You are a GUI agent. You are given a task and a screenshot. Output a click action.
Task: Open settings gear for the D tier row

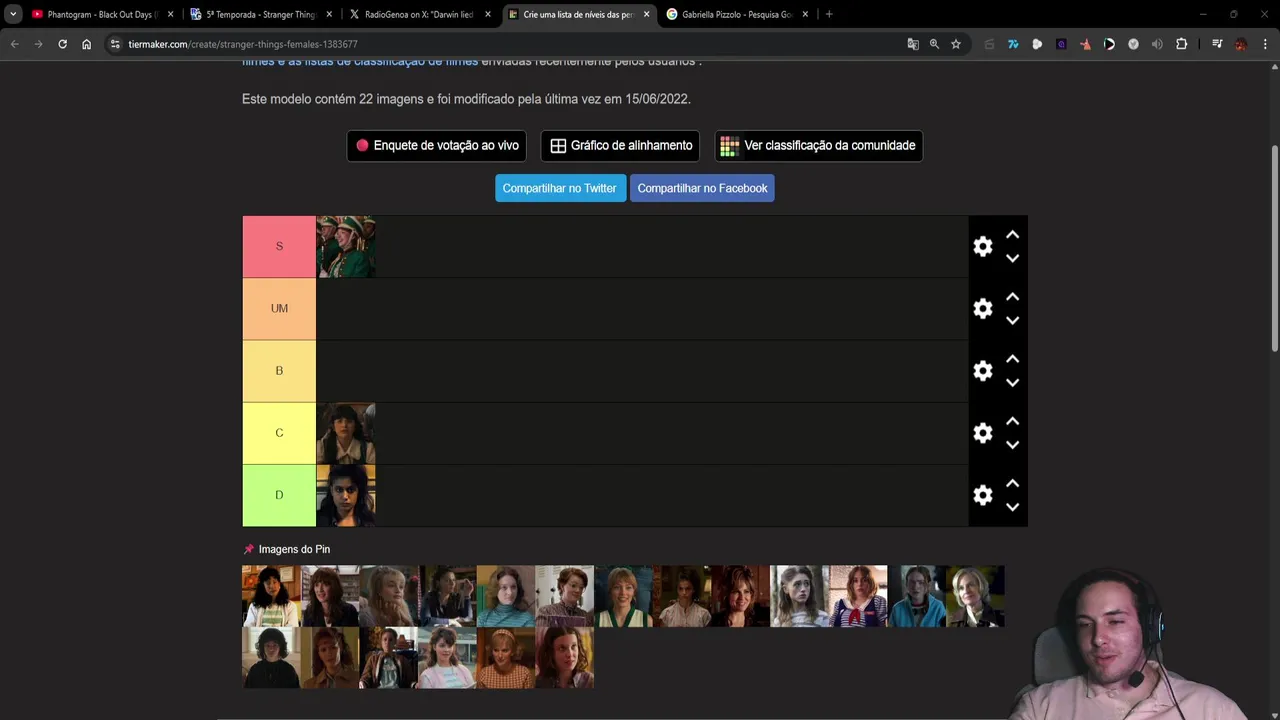point(983,495)
